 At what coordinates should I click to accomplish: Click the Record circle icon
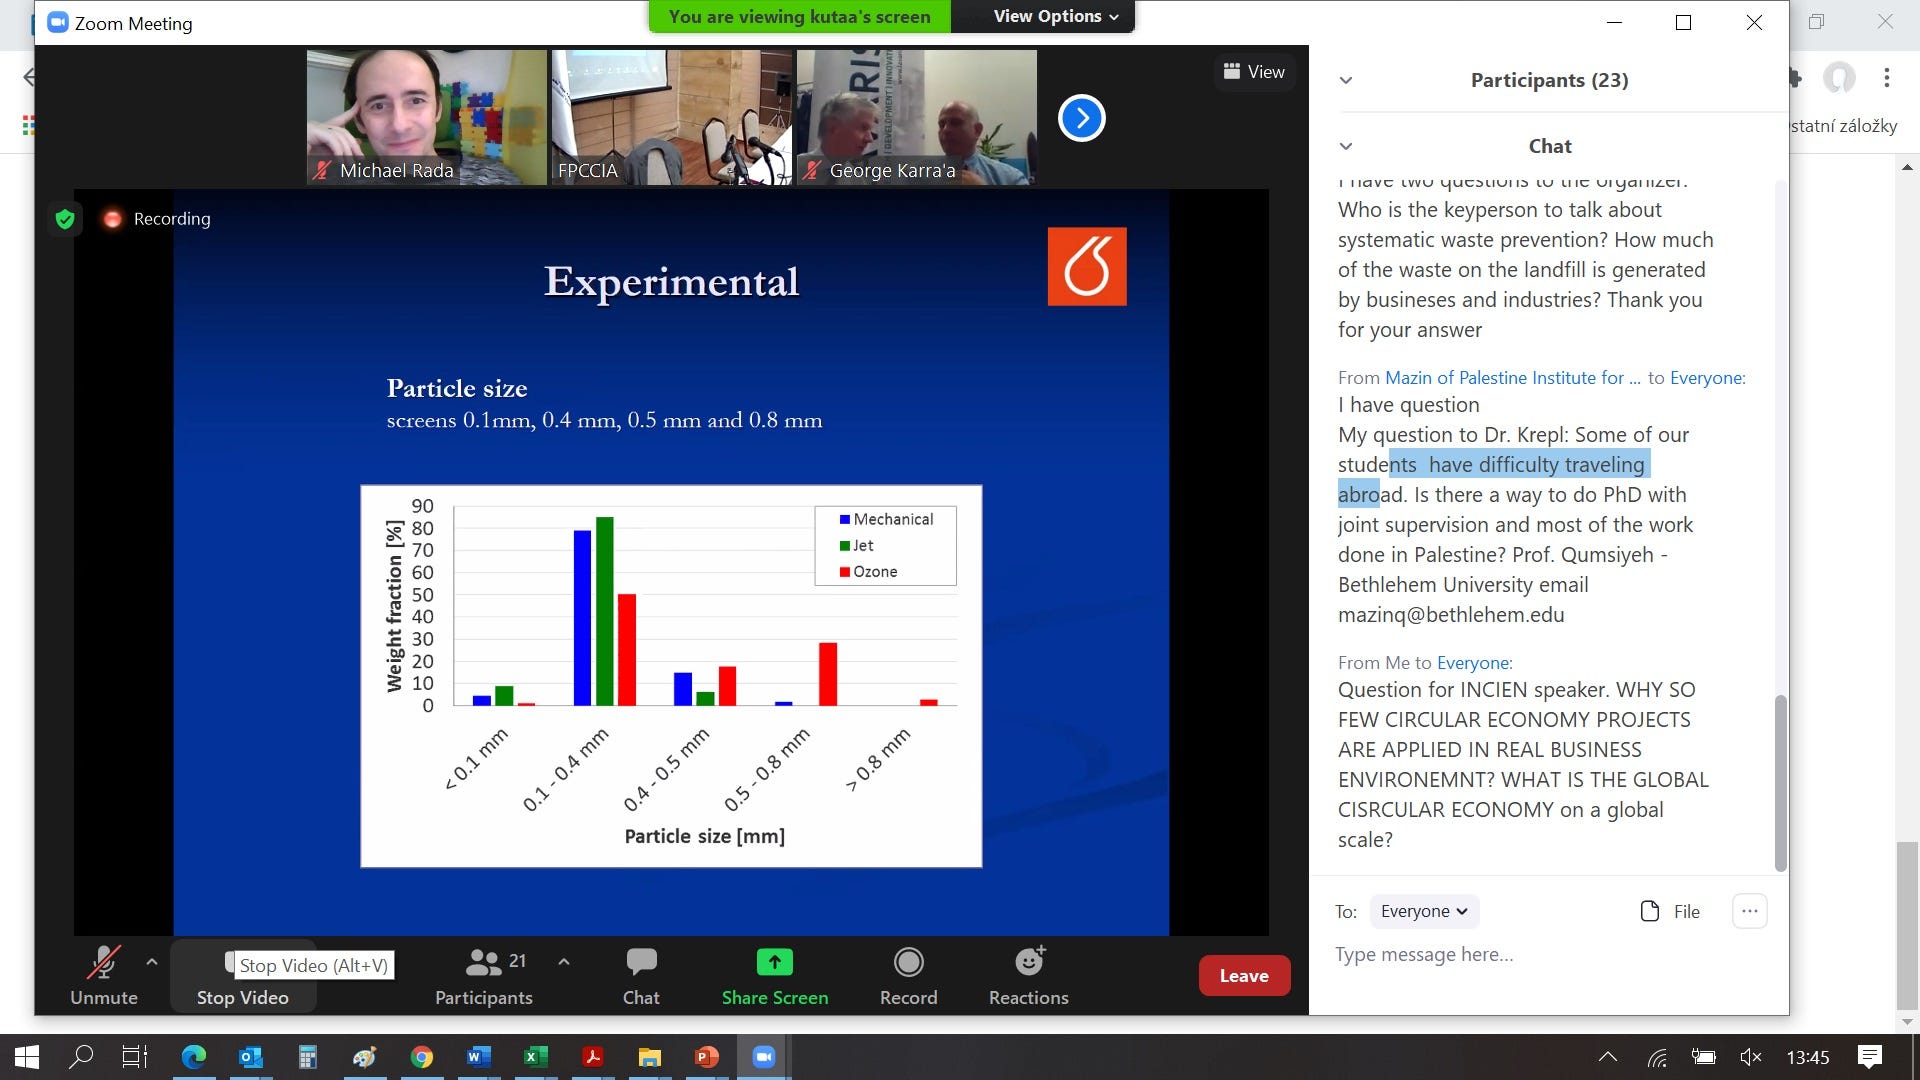(x=908, y=962)
